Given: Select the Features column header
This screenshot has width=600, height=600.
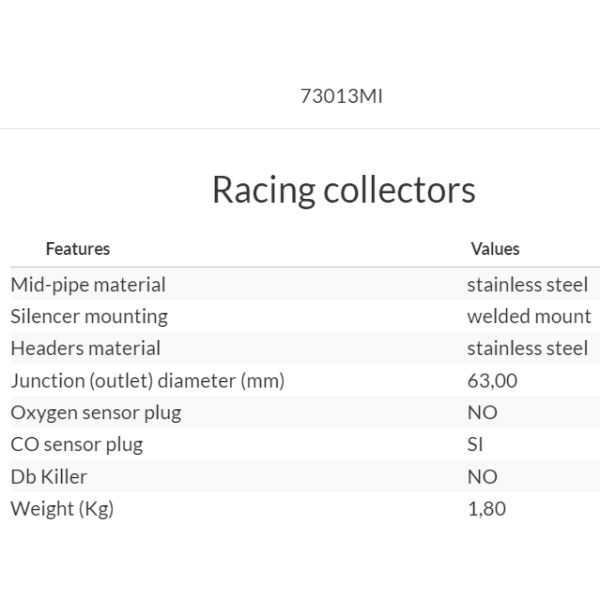Looking at the screenshot, I should pos(78,248).
